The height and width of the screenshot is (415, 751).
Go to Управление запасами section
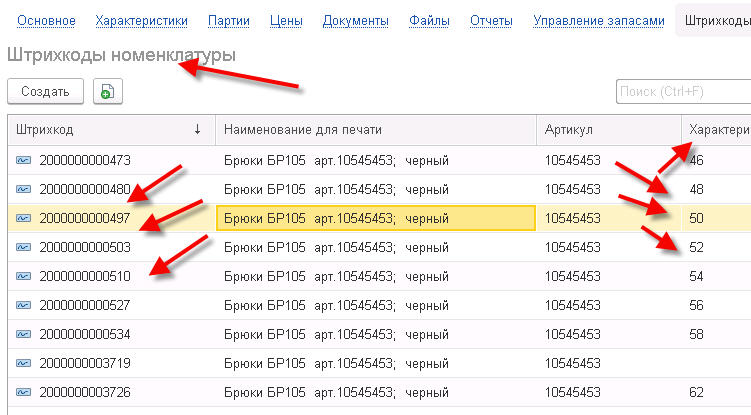[x=599, y=21]
